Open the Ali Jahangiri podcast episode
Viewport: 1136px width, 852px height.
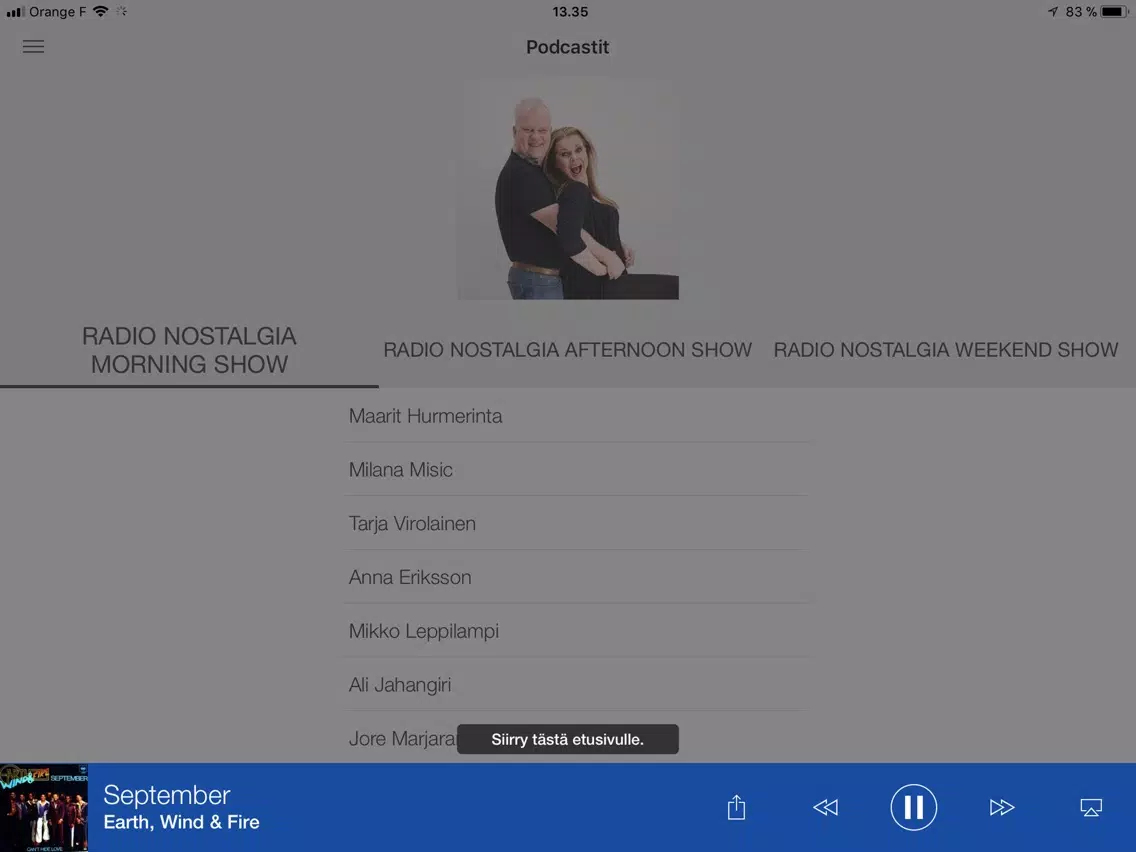[577, 685]
